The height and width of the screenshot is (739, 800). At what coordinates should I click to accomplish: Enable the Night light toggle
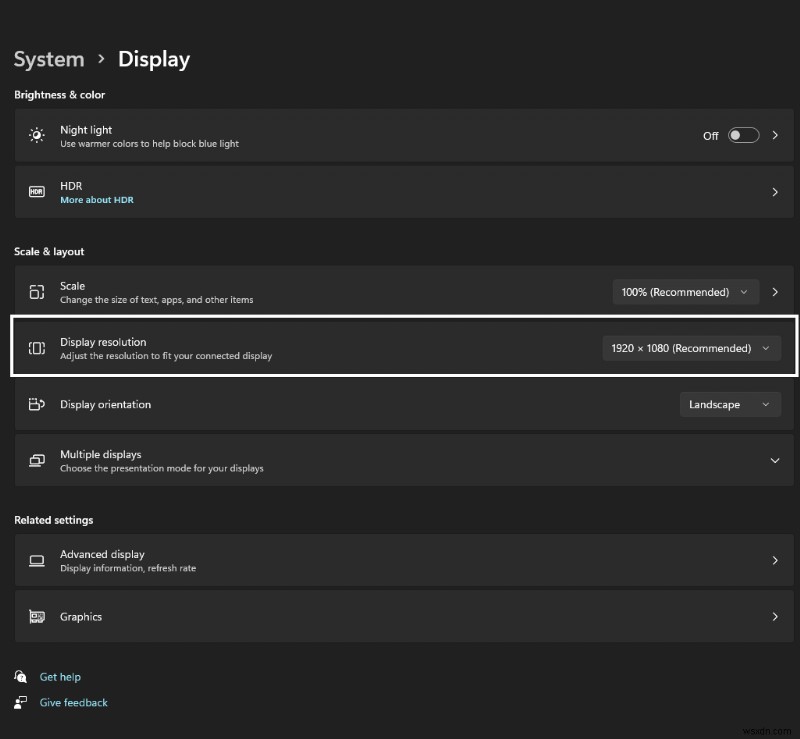pos(744,135)
